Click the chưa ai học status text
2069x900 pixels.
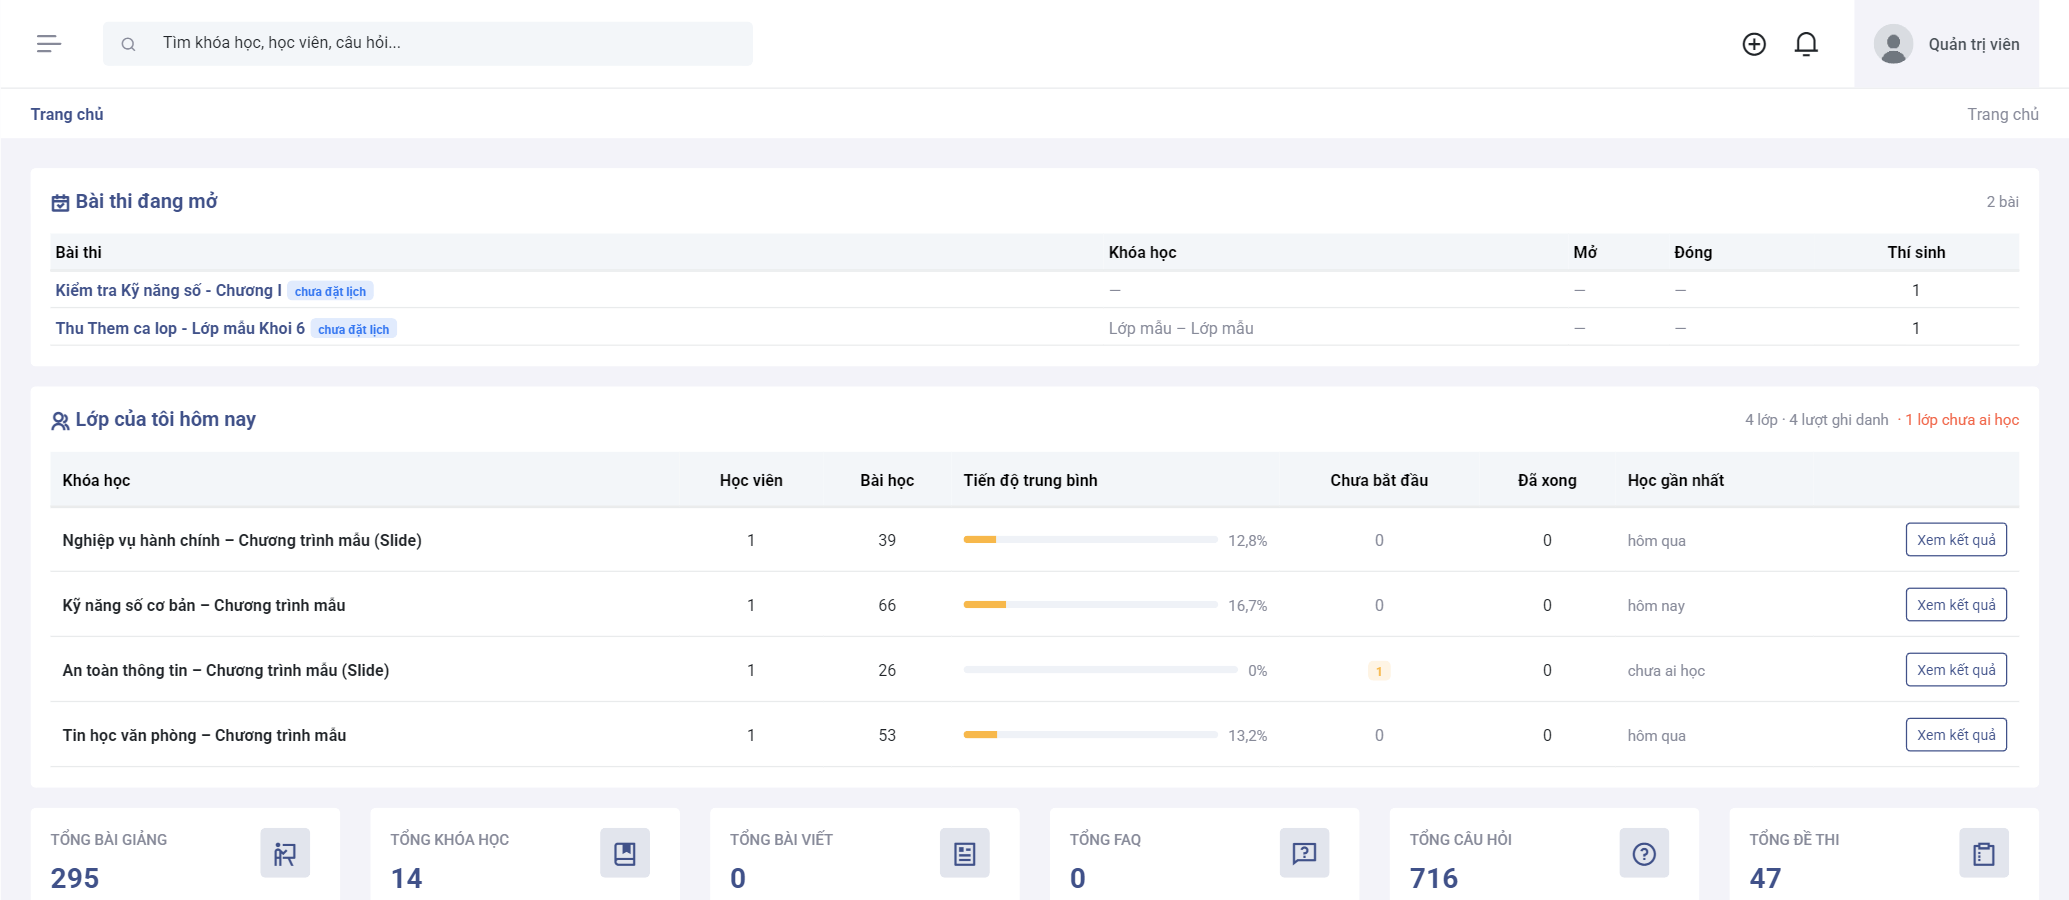coord(1666,671)
